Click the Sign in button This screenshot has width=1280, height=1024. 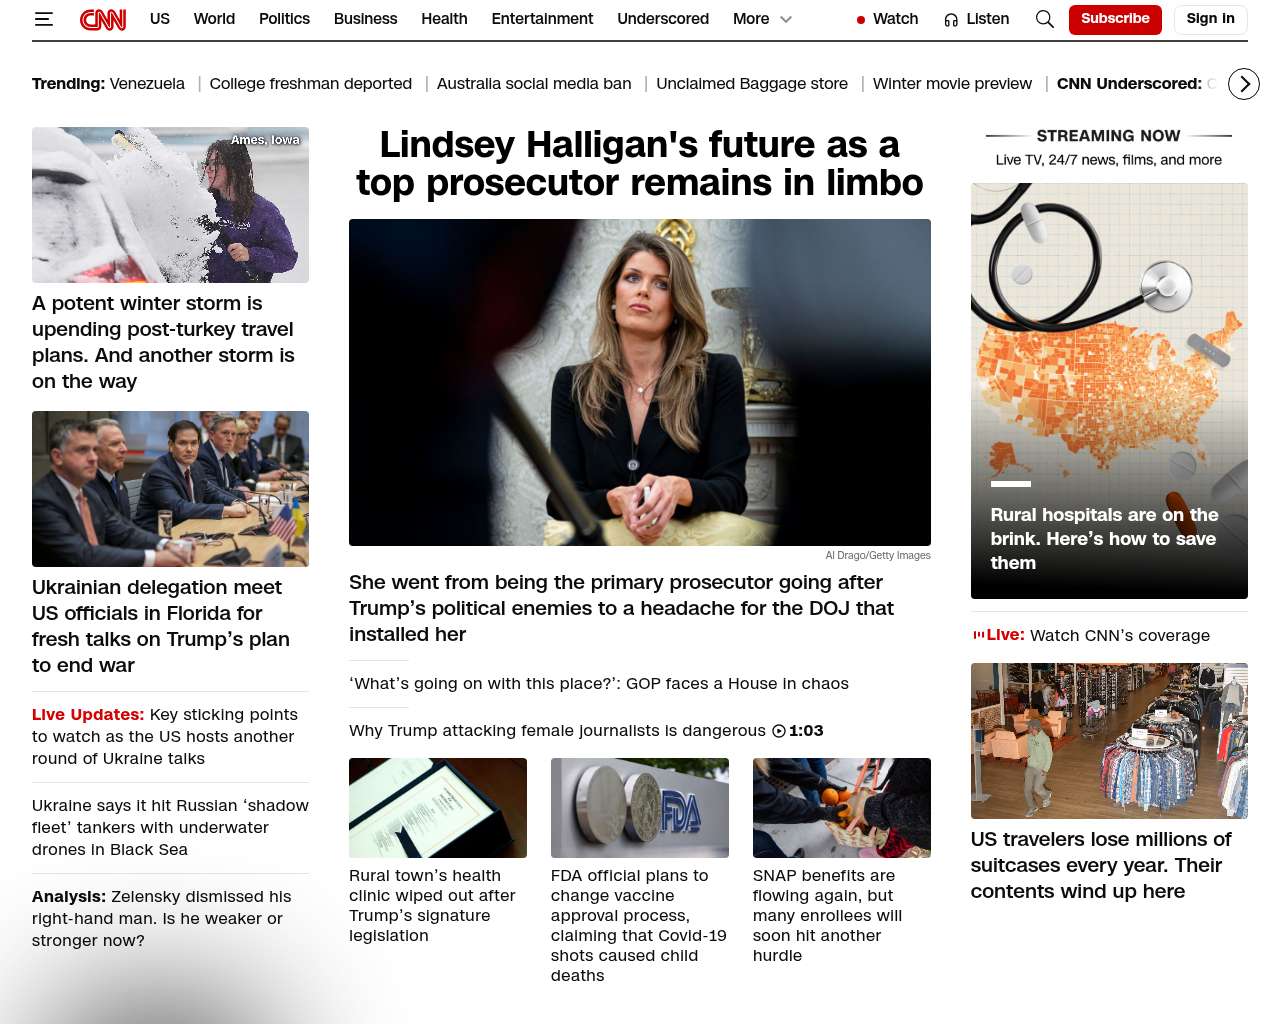click(1210, 19)
